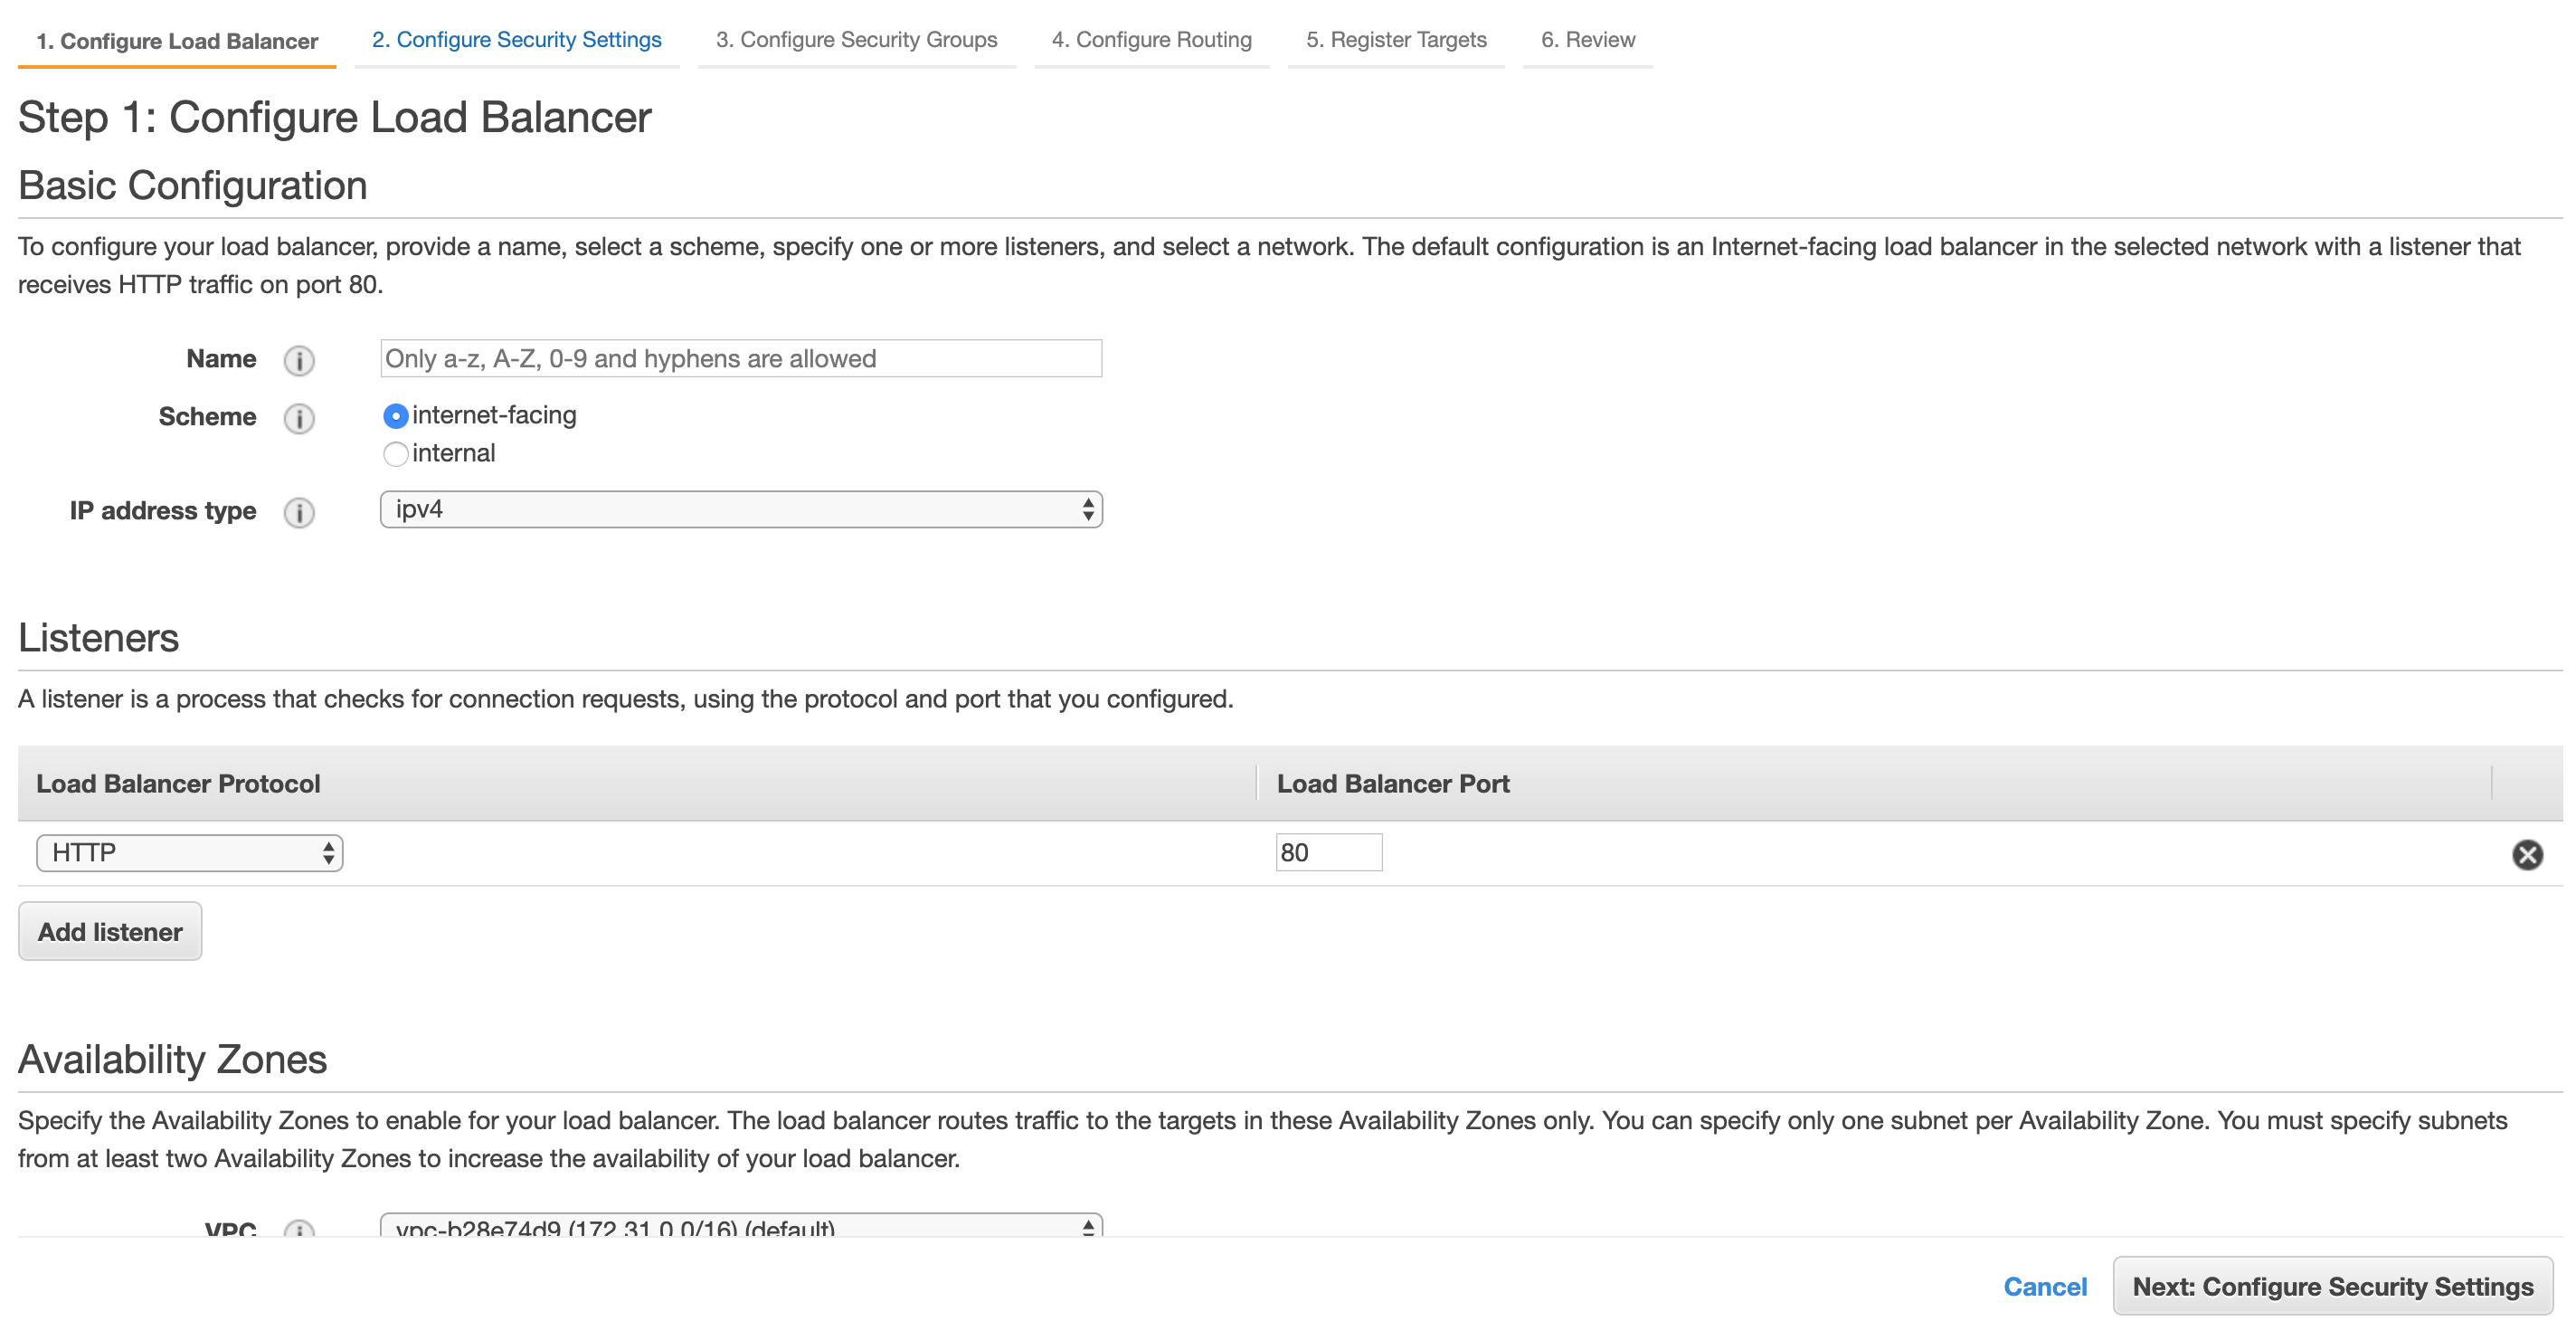2576x1321 pixels.
Task: Remove the HTTP listener with X icon
Action: (x=2526, y=854)
